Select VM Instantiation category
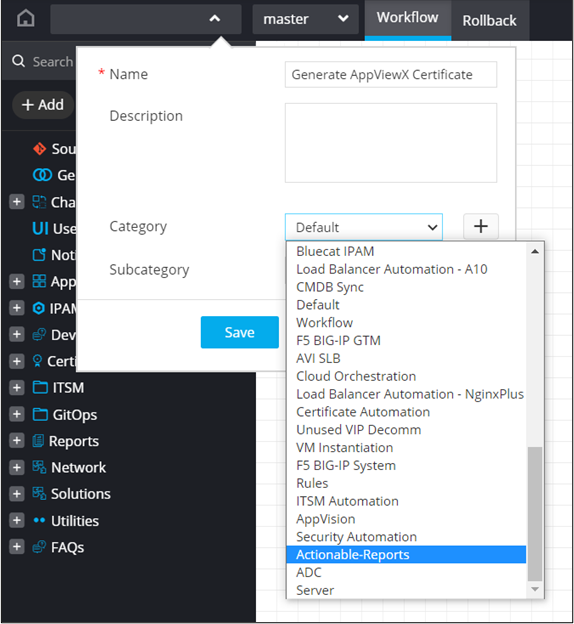This screenshot has height=624, width=574. click(406, 448)
